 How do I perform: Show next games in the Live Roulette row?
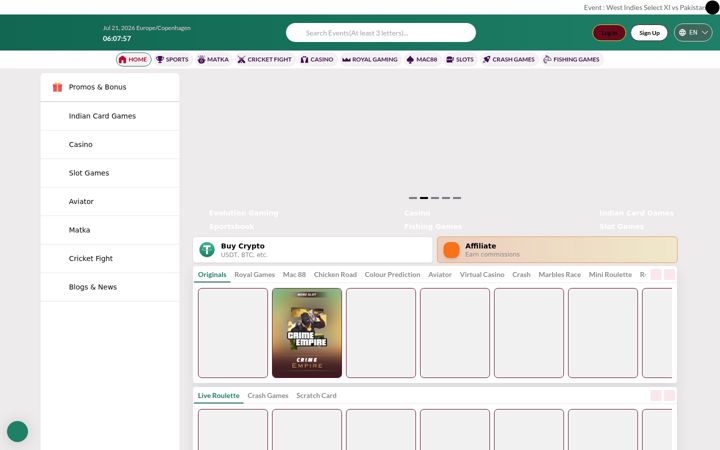click(x=669, y=396)
